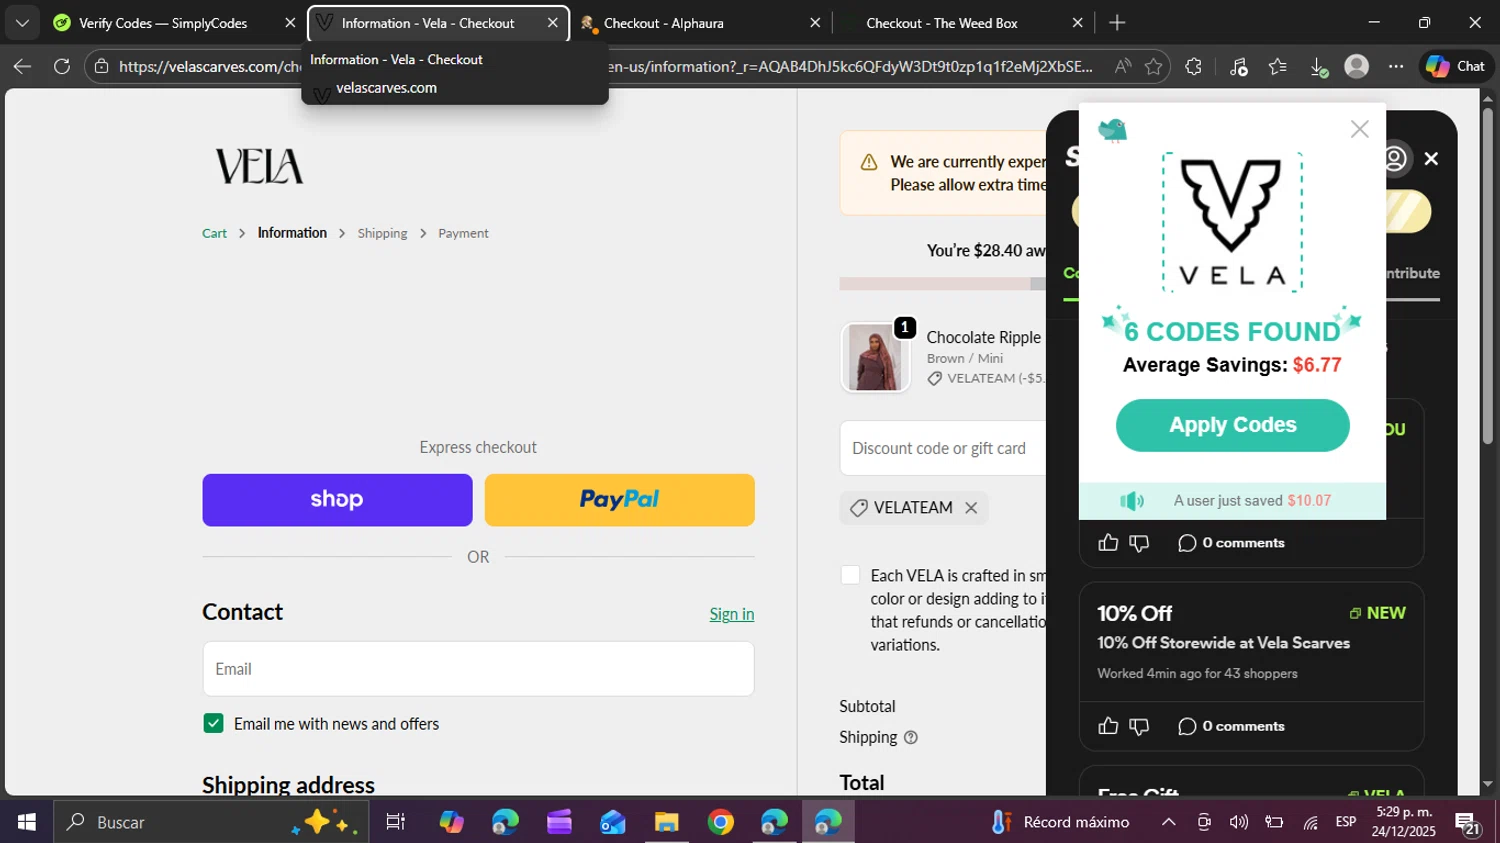Open the notification center icon
The width and height of the screenshot is (1500, 843).
(x=1468, y=823)
